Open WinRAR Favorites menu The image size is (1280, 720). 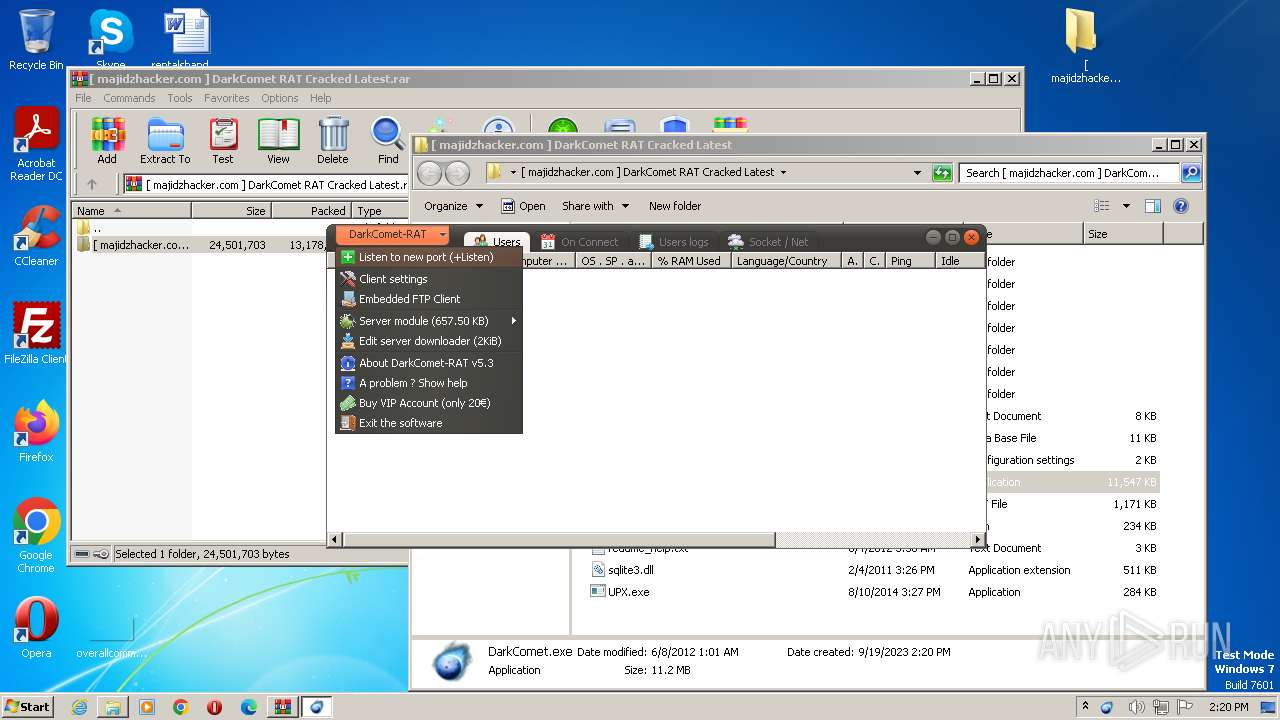[227, 98]
